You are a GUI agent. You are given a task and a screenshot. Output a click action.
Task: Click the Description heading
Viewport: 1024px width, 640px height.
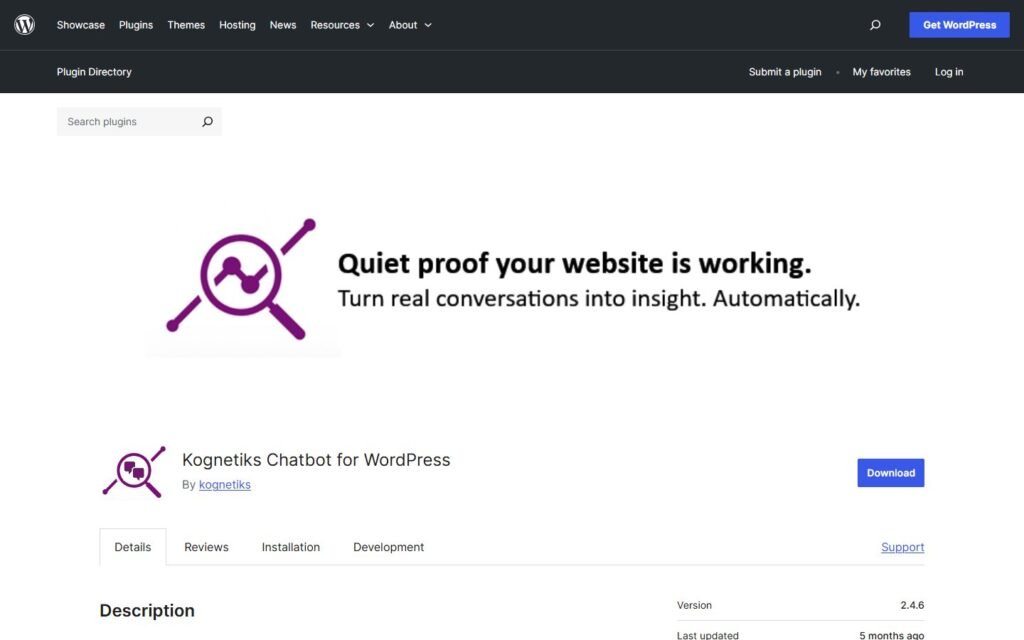click(147, 611)
